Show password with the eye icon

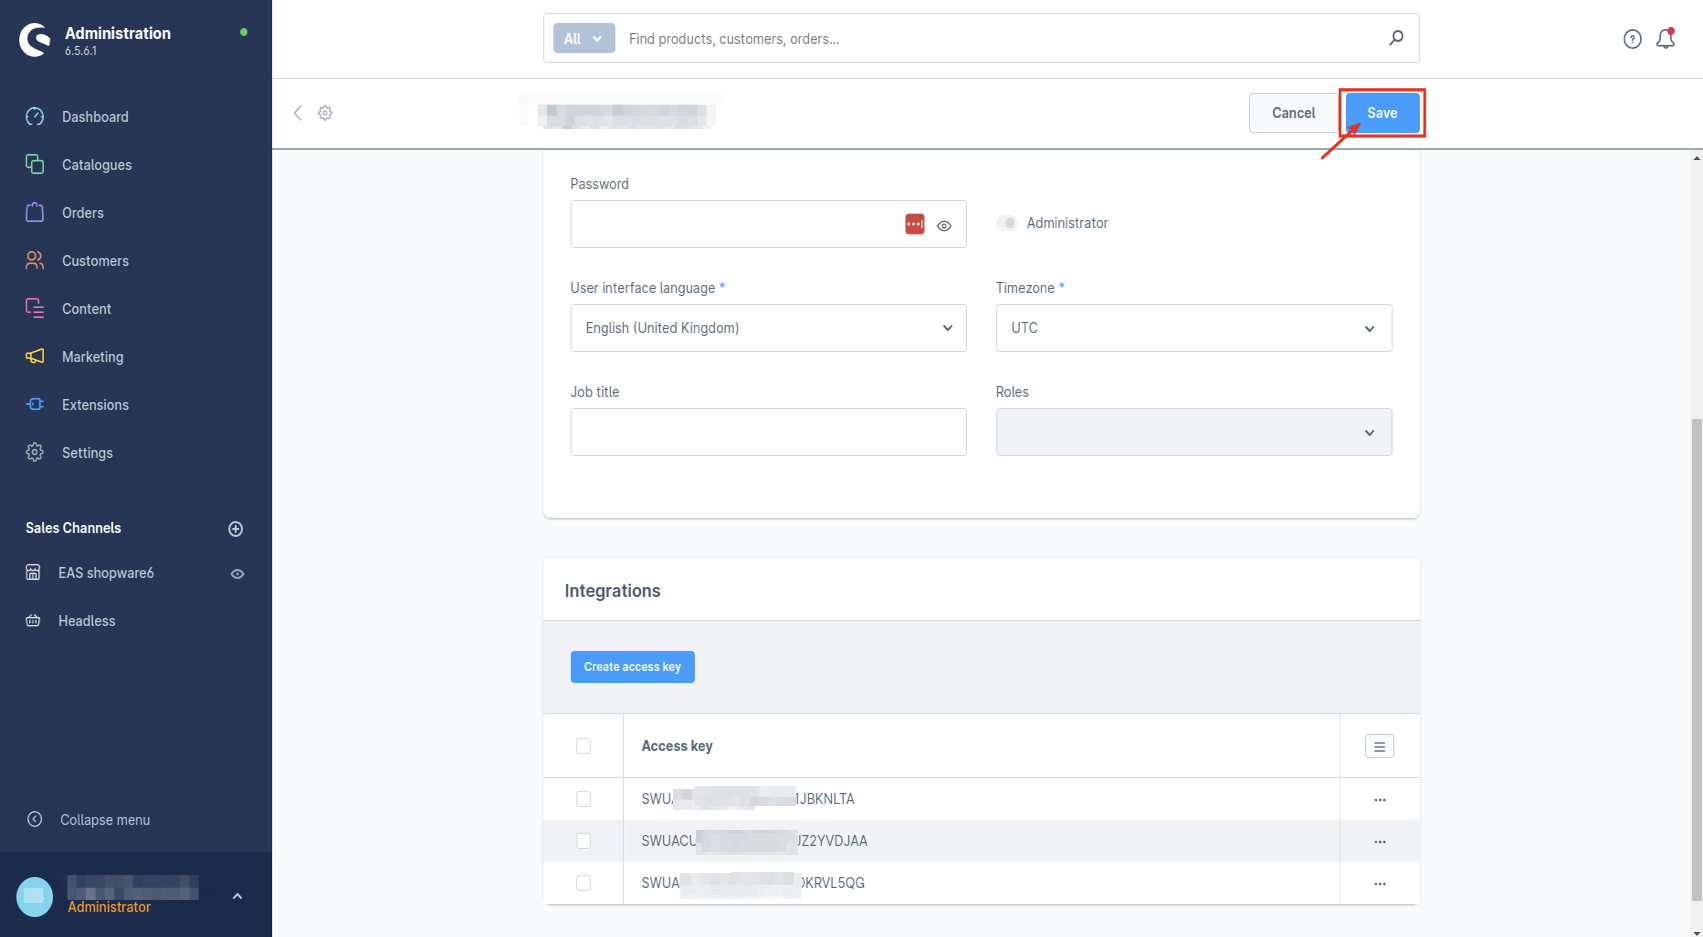click(944, 226)
